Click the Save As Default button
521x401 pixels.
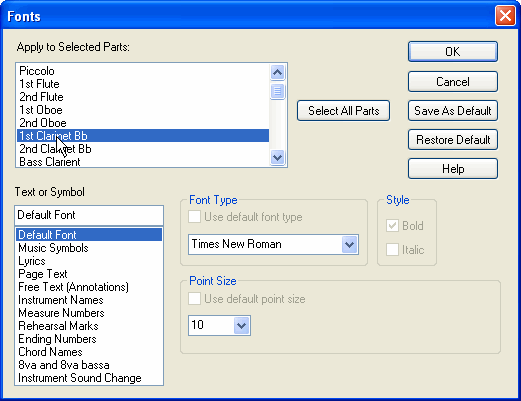pos(453,111)
